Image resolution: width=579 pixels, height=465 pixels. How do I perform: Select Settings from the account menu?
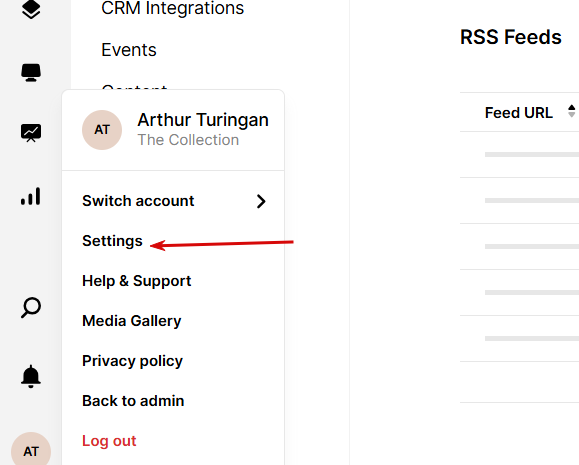pyautogui.click(x=112, y=241)
